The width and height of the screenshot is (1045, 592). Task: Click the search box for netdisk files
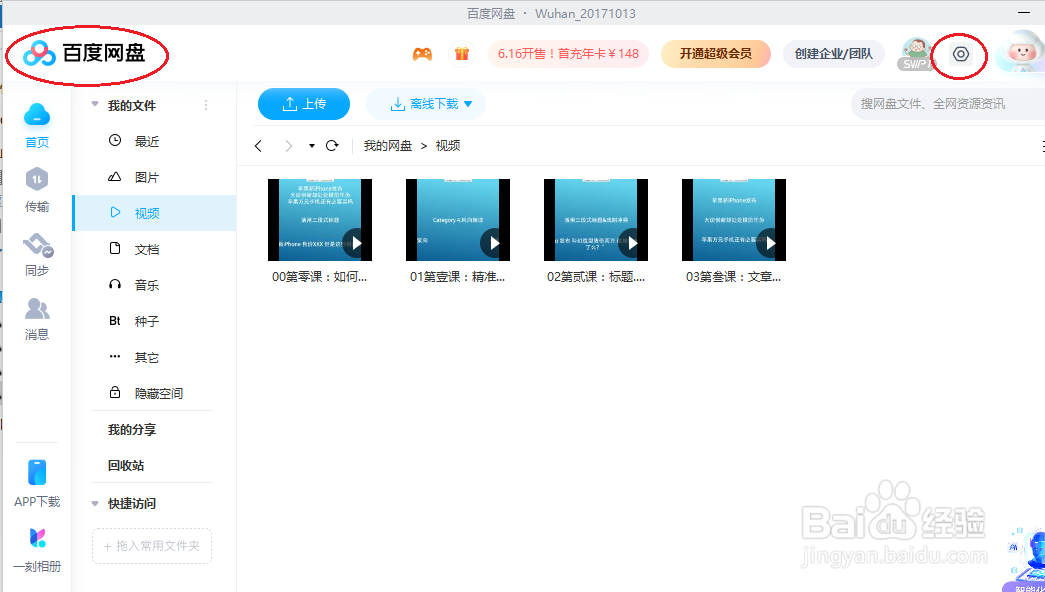coord(948,104)
